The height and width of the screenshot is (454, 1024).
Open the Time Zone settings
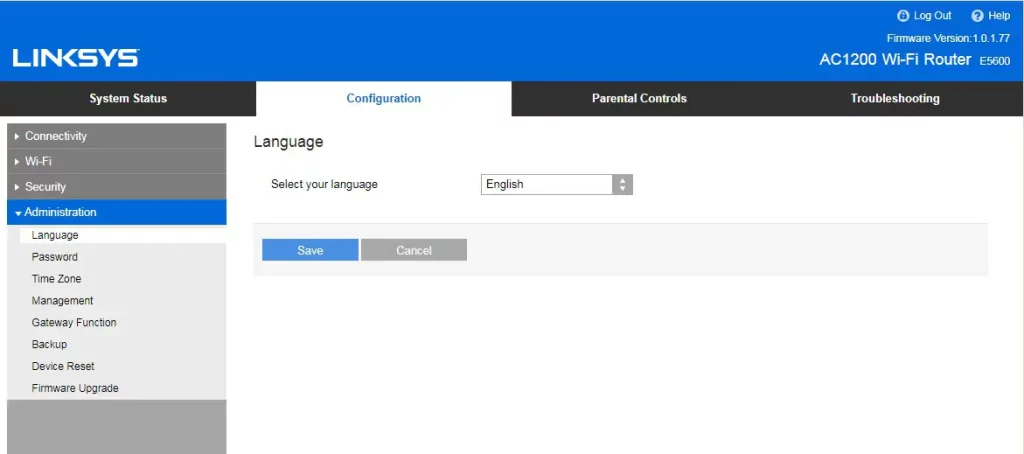pyautogui.click(x=57, y=279)
